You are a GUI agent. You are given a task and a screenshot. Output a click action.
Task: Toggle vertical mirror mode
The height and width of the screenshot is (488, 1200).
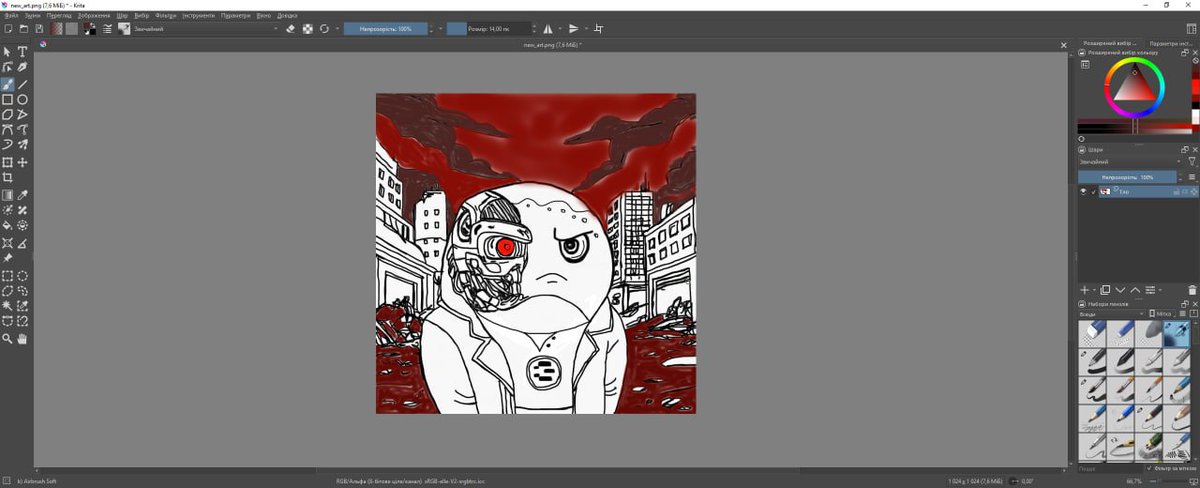point(573,29)
